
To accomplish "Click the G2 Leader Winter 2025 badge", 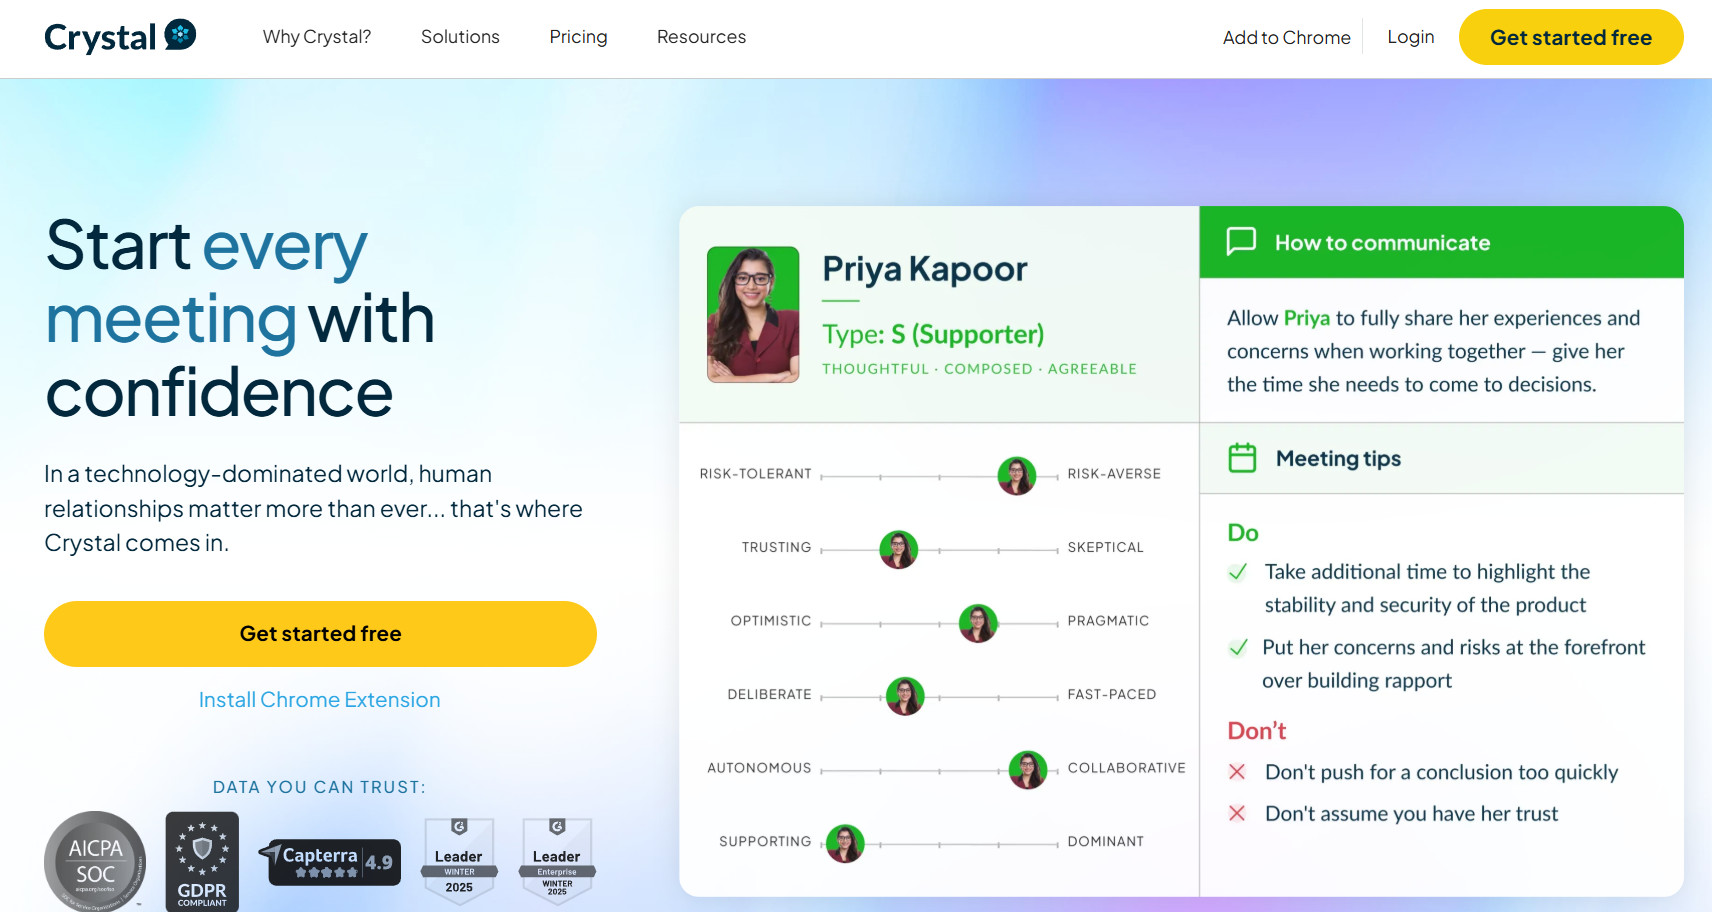I will coord(459,860).
